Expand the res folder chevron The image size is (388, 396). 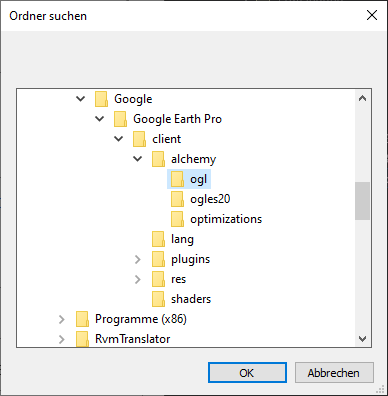[x=137, y=279]
